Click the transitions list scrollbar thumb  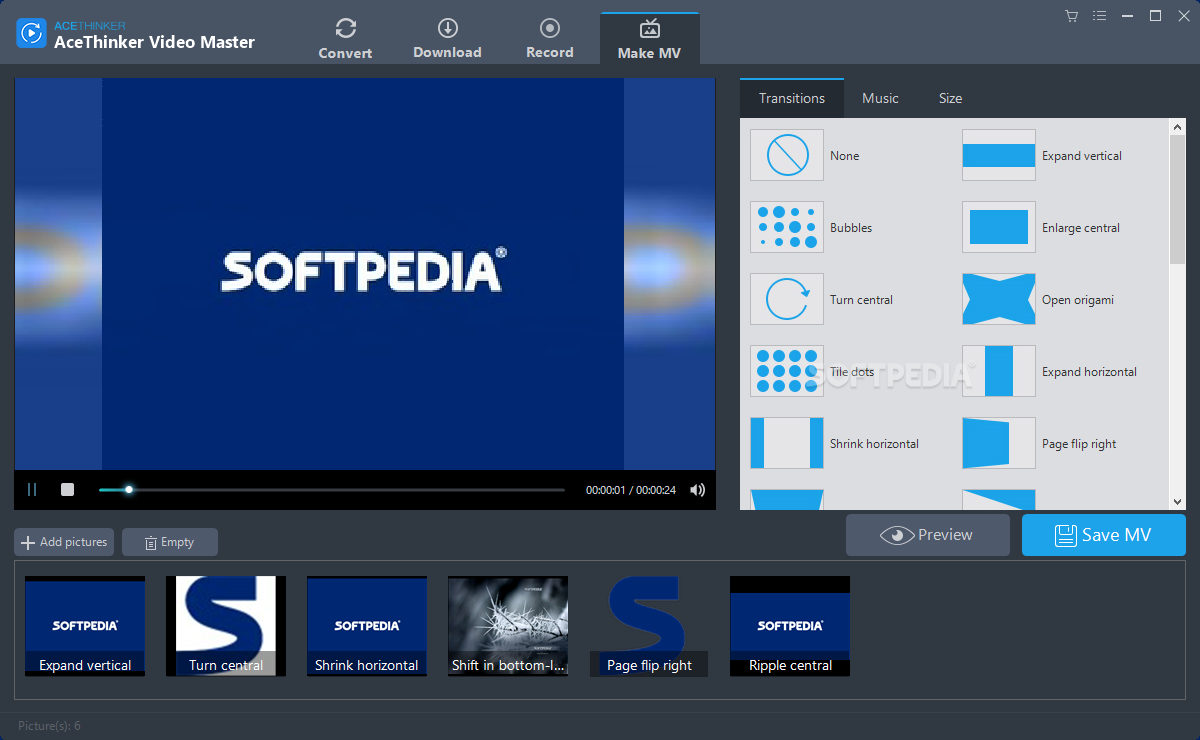(x=1177, y=200)
